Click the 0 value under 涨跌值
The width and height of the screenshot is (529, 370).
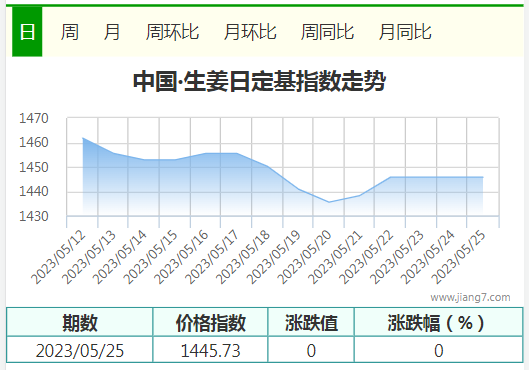point(311,351)
